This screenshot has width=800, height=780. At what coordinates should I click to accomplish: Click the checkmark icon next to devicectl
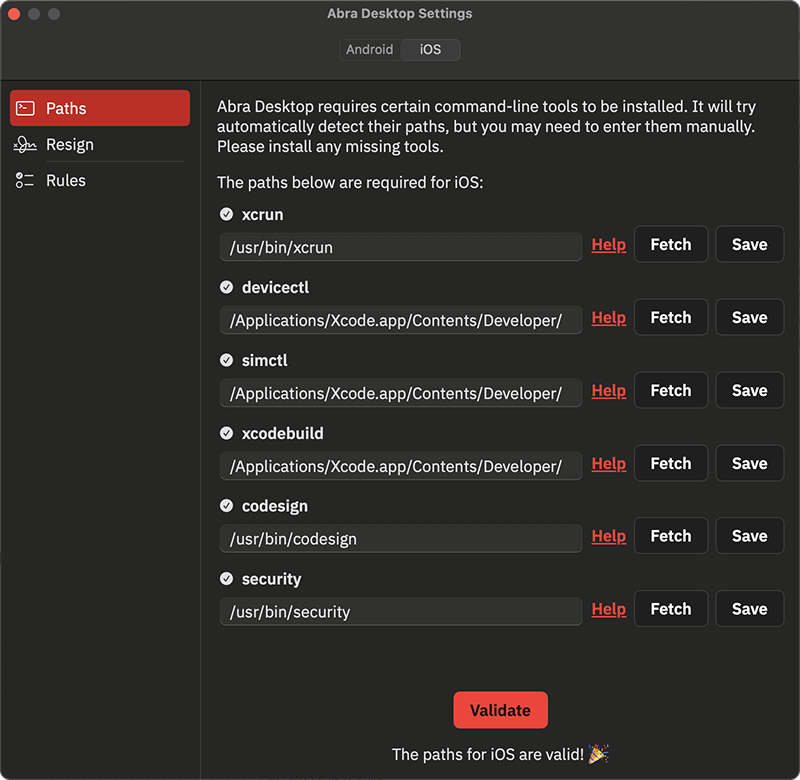(227, 287)
